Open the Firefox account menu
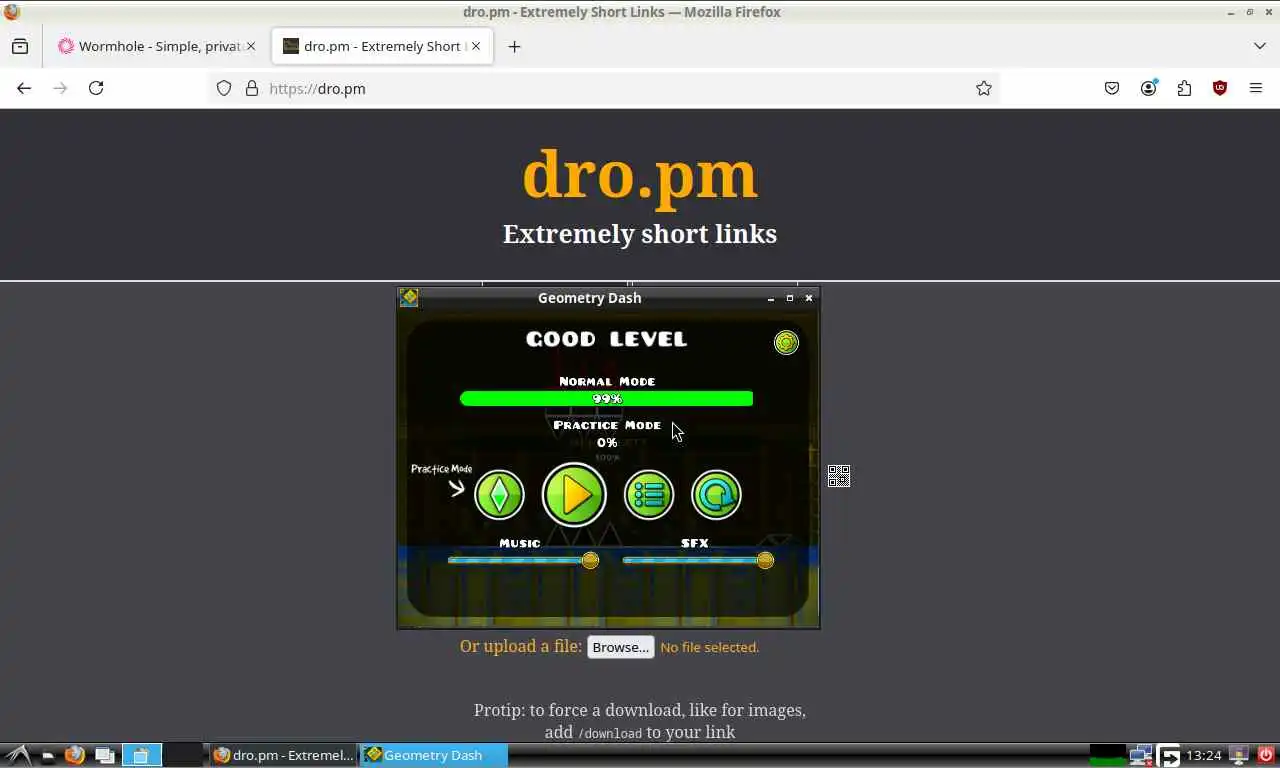The image size is (1280, 768). pyautogui.click(x=1148, y=88)
